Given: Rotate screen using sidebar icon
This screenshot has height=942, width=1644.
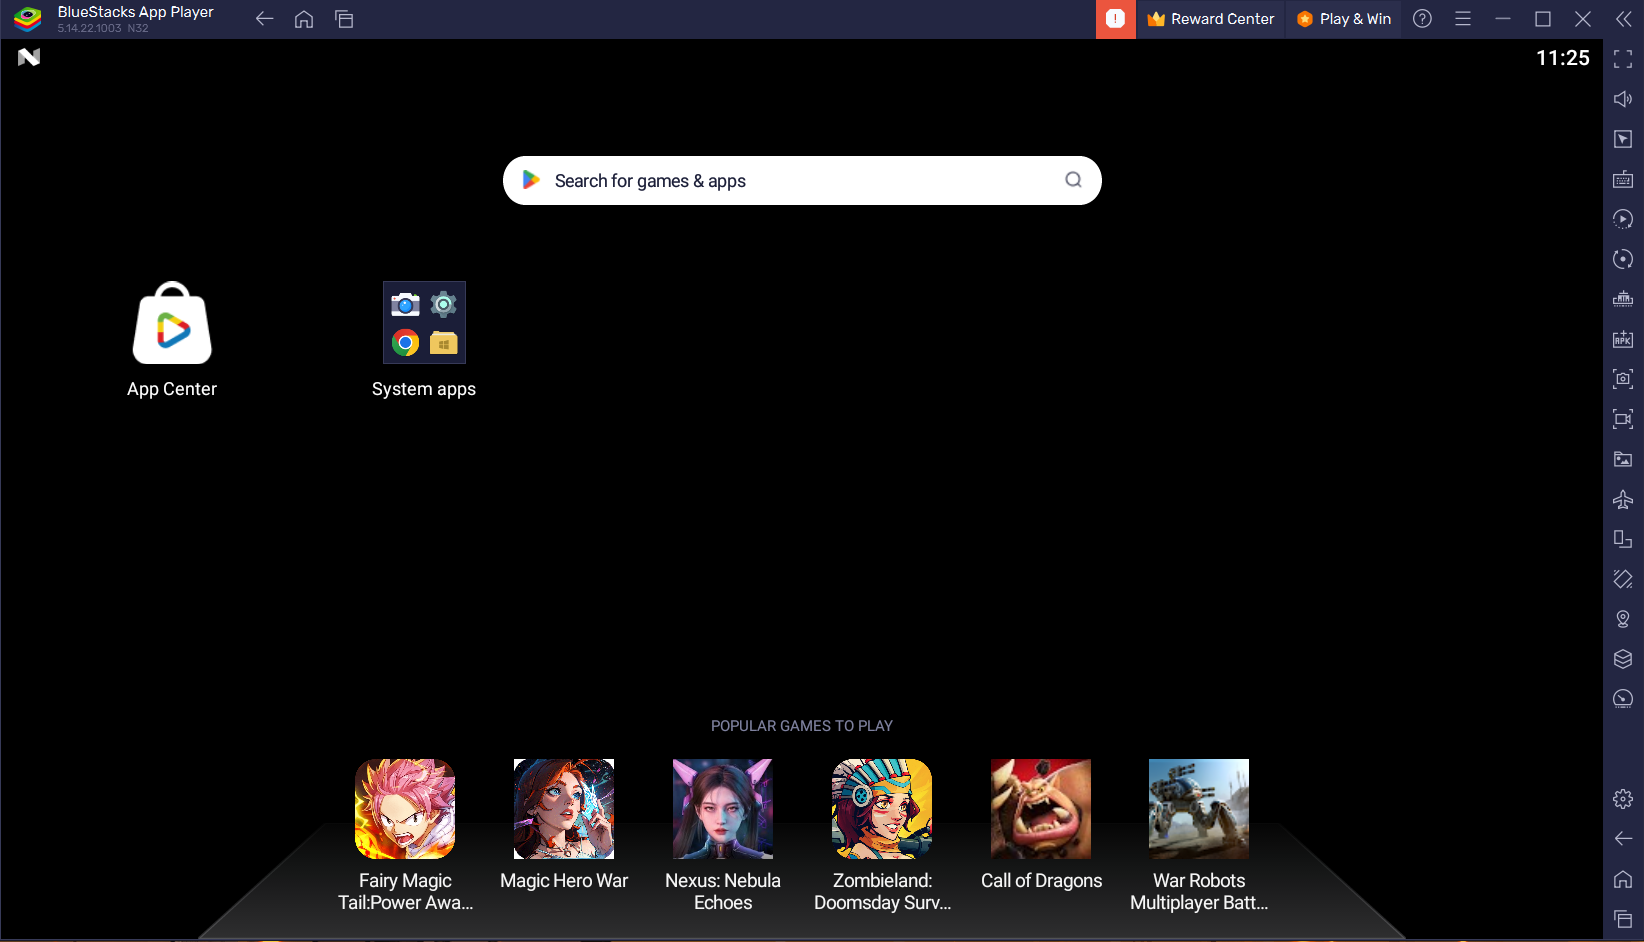Looking at the screenshot, I should point(1623,539).
